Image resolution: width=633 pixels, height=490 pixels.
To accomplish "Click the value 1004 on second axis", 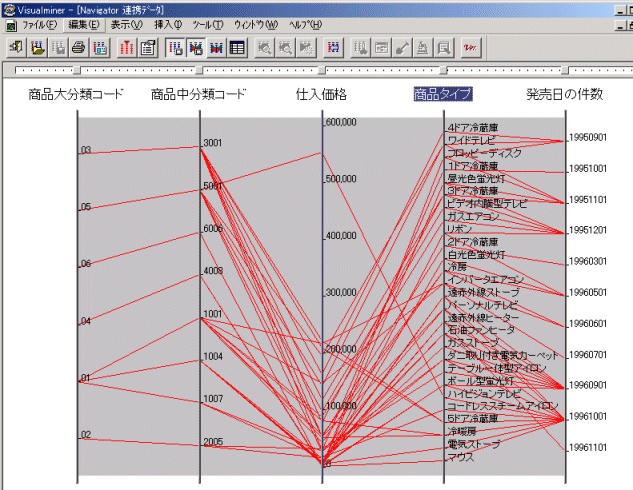I will [x=213, y=356].
